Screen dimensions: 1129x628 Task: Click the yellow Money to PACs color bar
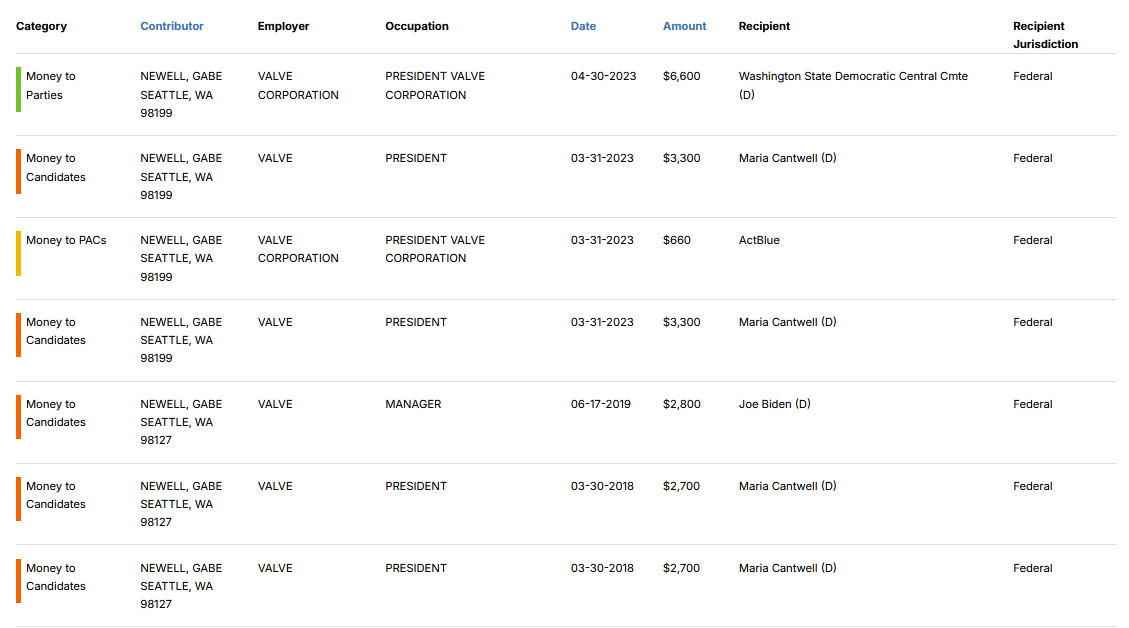[x=19, y=254]
